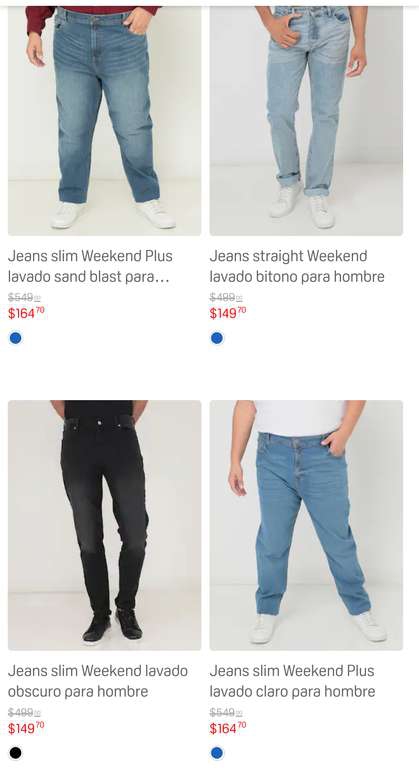Open the bitono straight jeans photo

(x=306, y=121)
